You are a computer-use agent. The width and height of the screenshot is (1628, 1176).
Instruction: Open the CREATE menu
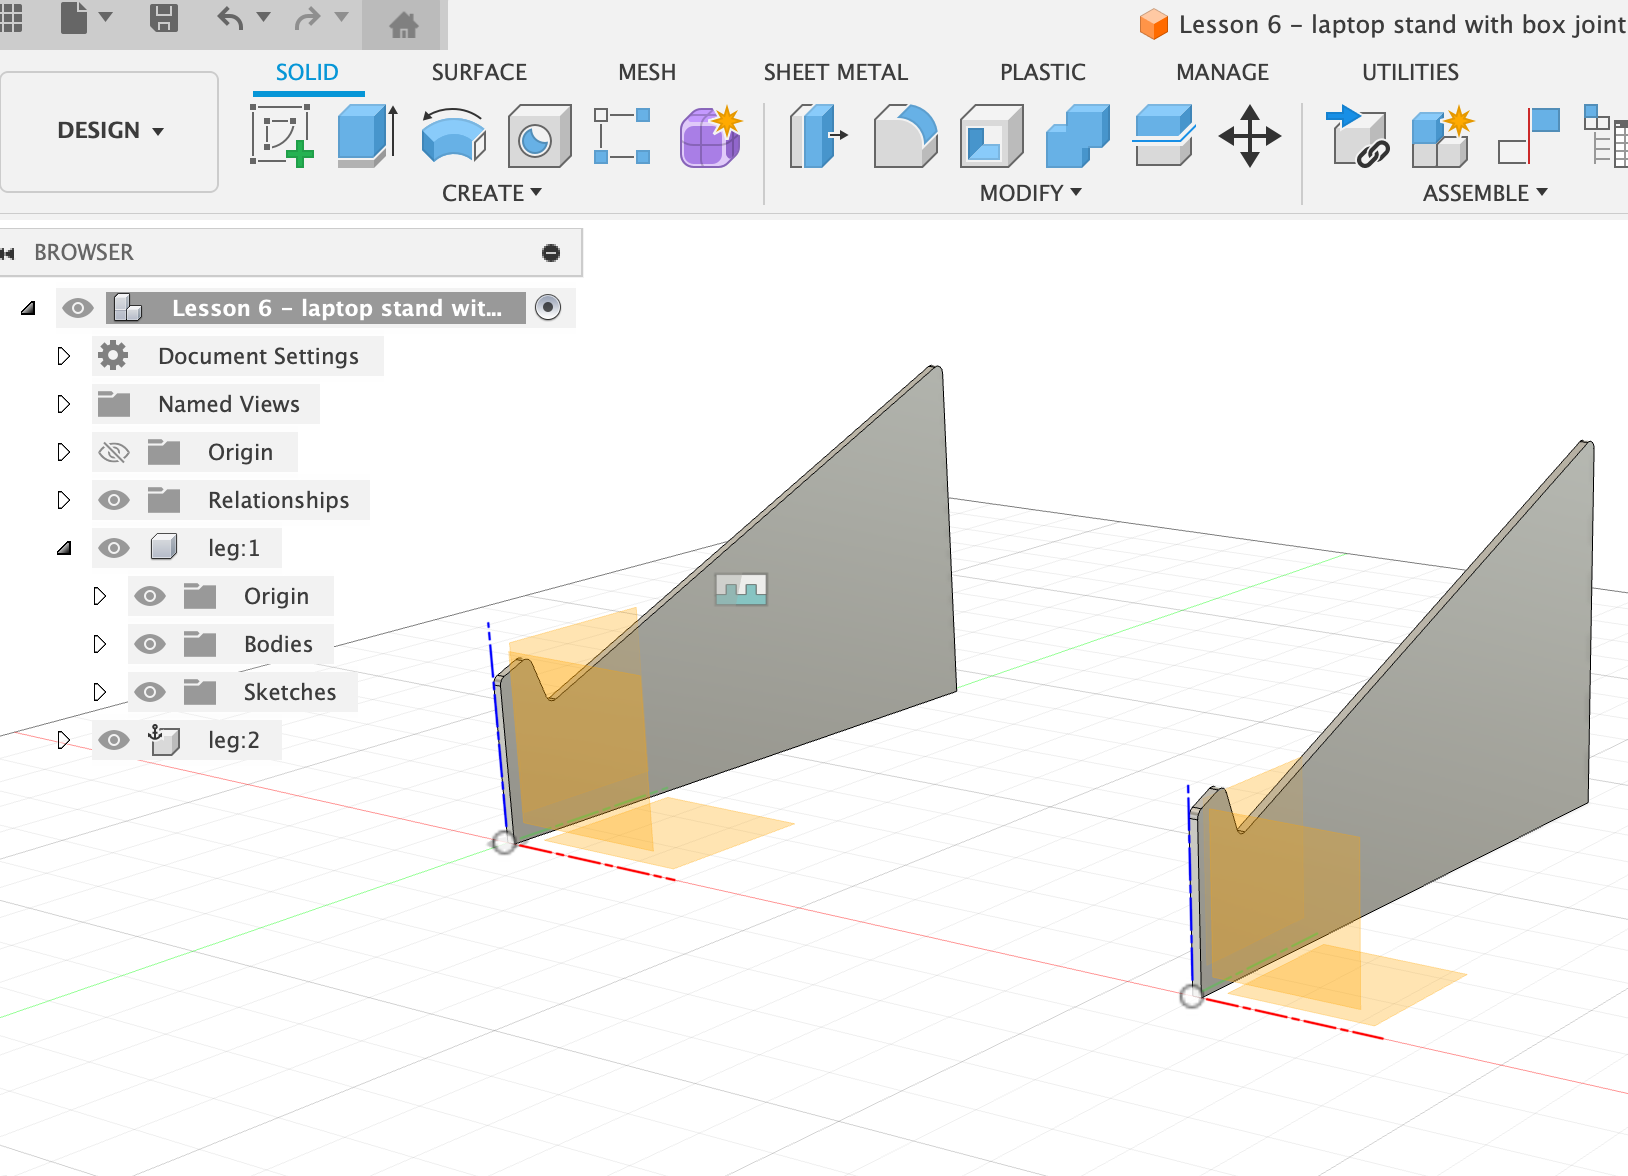[x=491, y=193]
